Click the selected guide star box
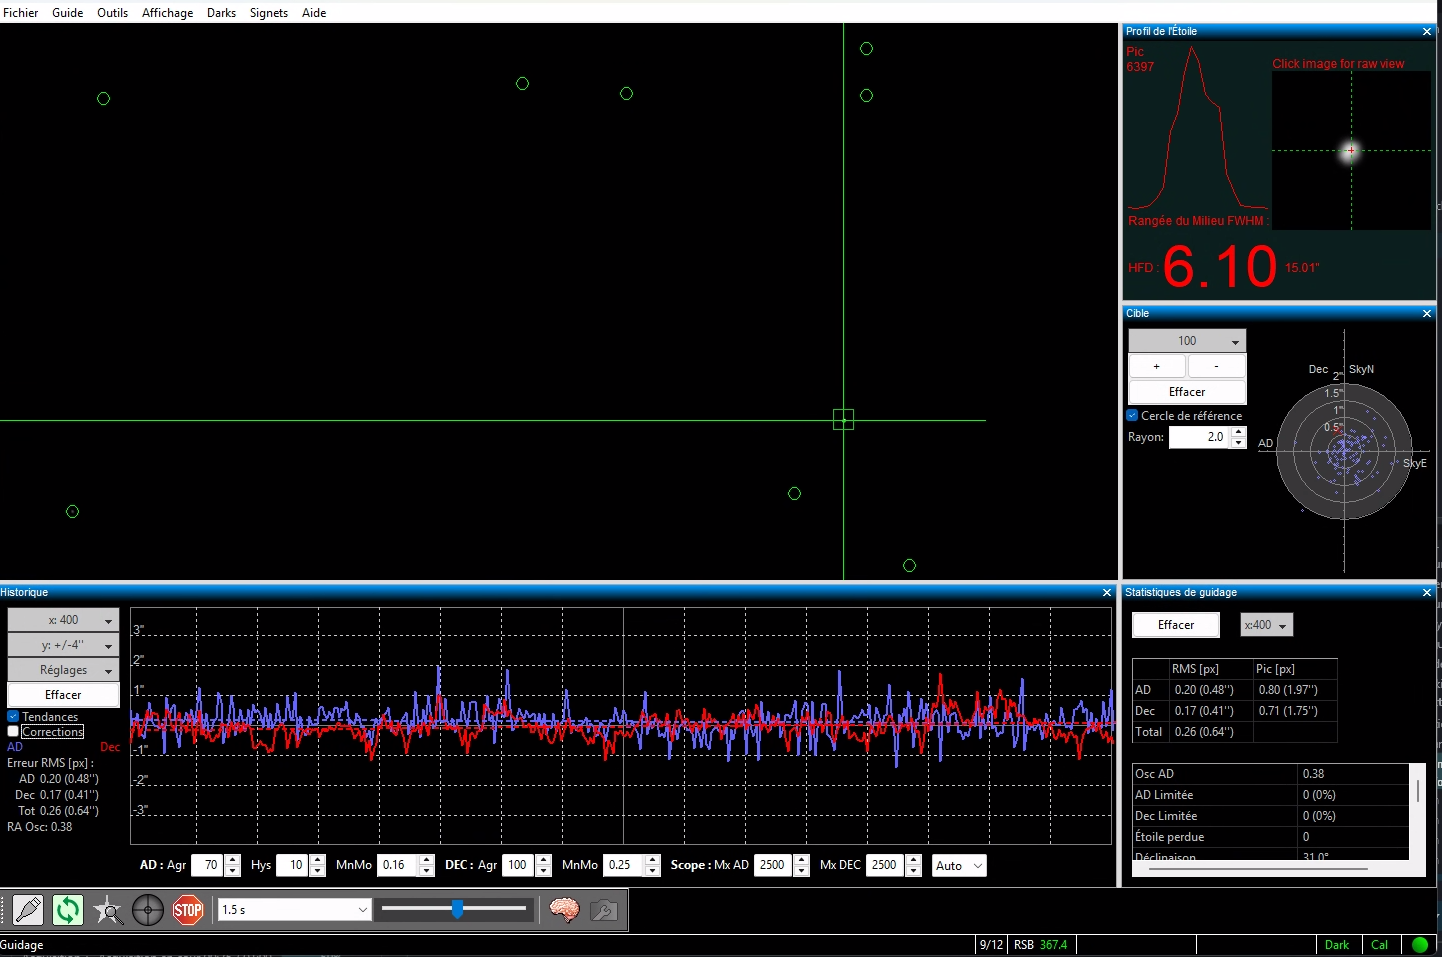This screenshot has height=957, width=1442. click(x=843, y=419)
